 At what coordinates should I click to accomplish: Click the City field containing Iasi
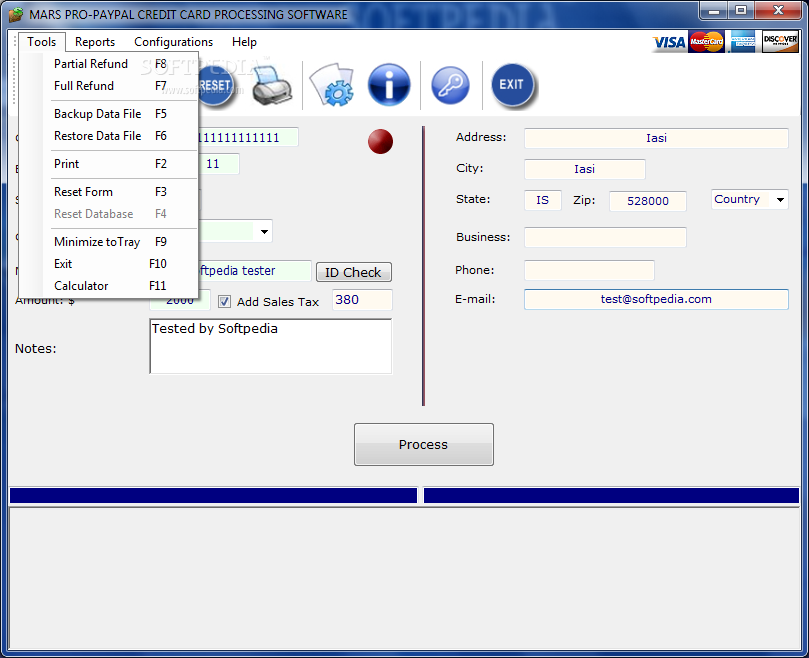point(585,169)
